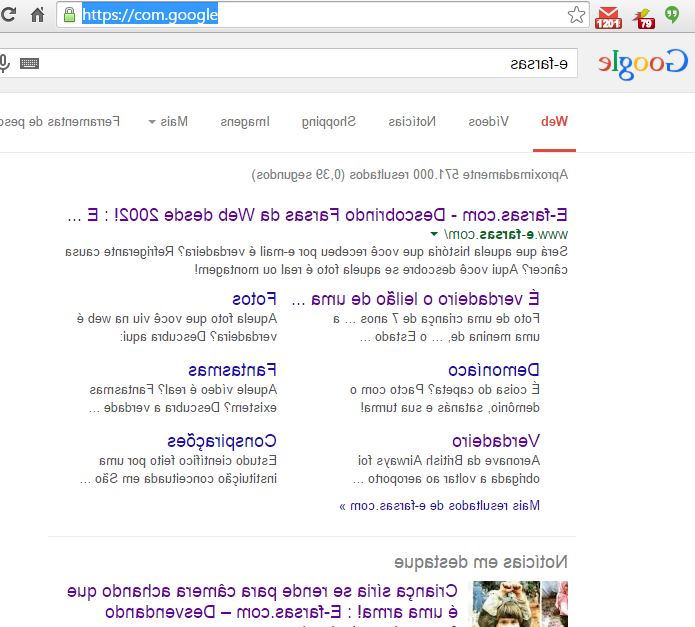Open the mirrored Conspirações sitelink

[222, 441]
